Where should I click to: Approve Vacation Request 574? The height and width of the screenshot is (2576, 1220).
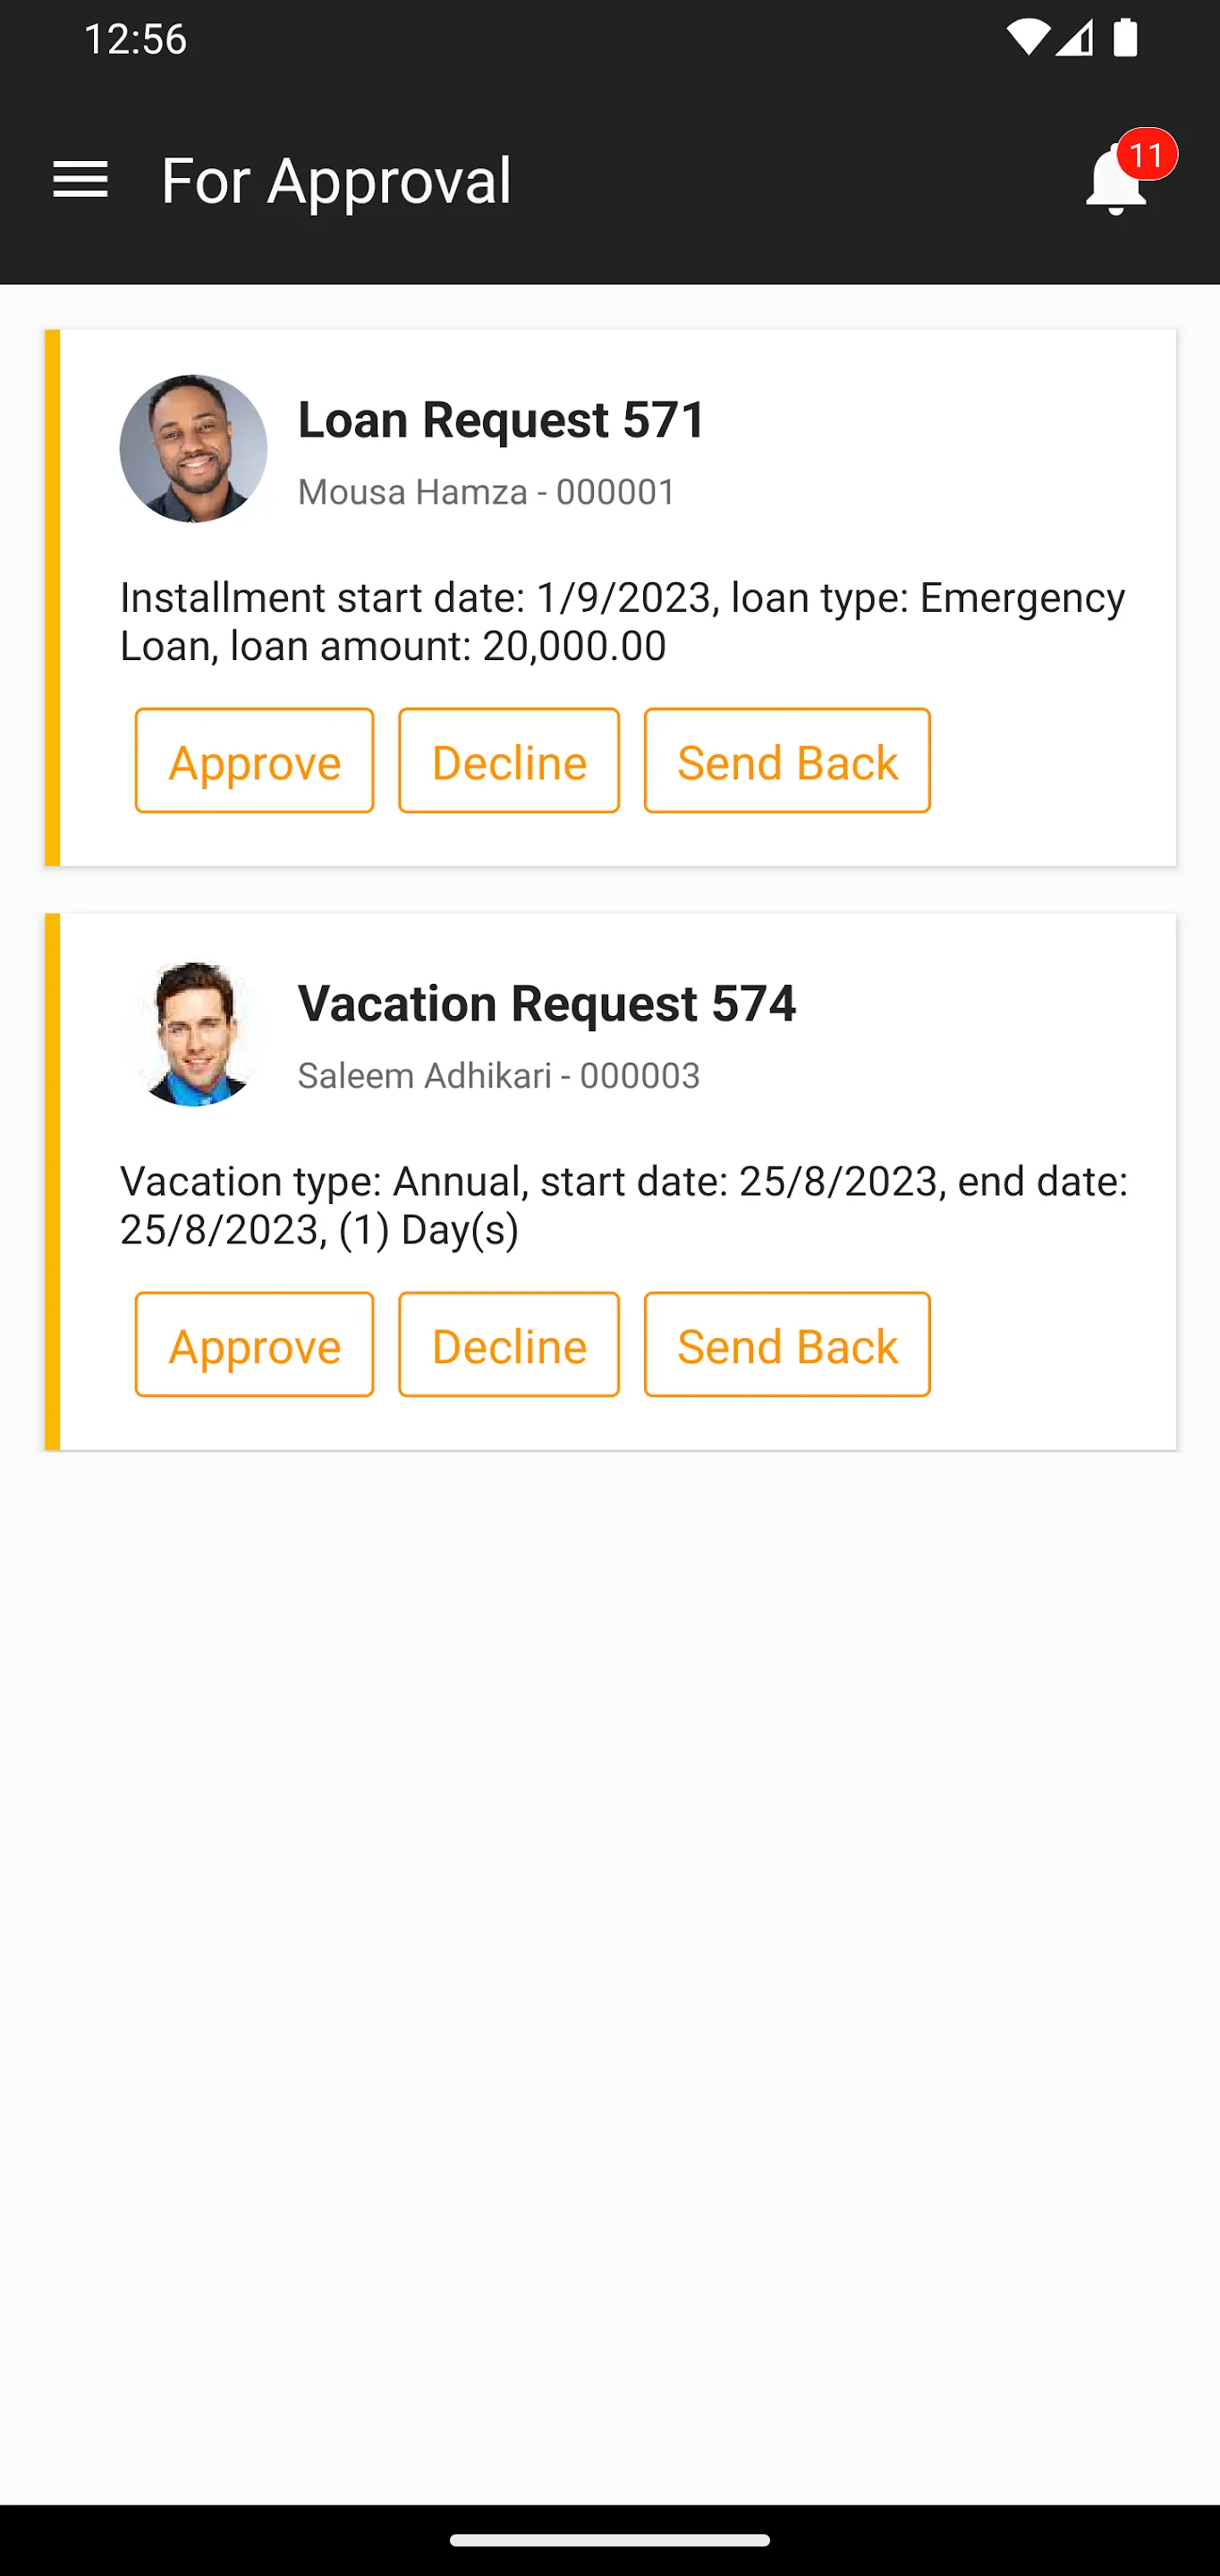(x=254, y=1345)
